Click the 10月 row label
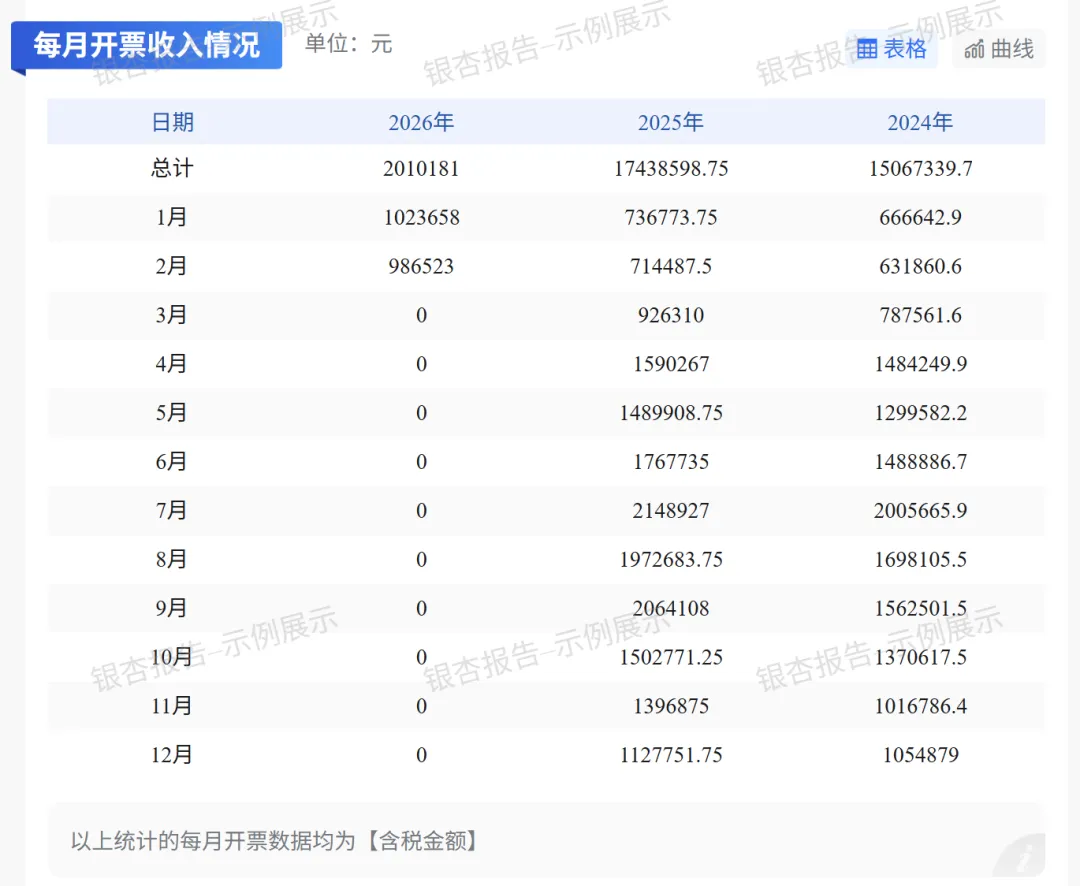The image size is (1080, 886). click(x=172, y=657)
